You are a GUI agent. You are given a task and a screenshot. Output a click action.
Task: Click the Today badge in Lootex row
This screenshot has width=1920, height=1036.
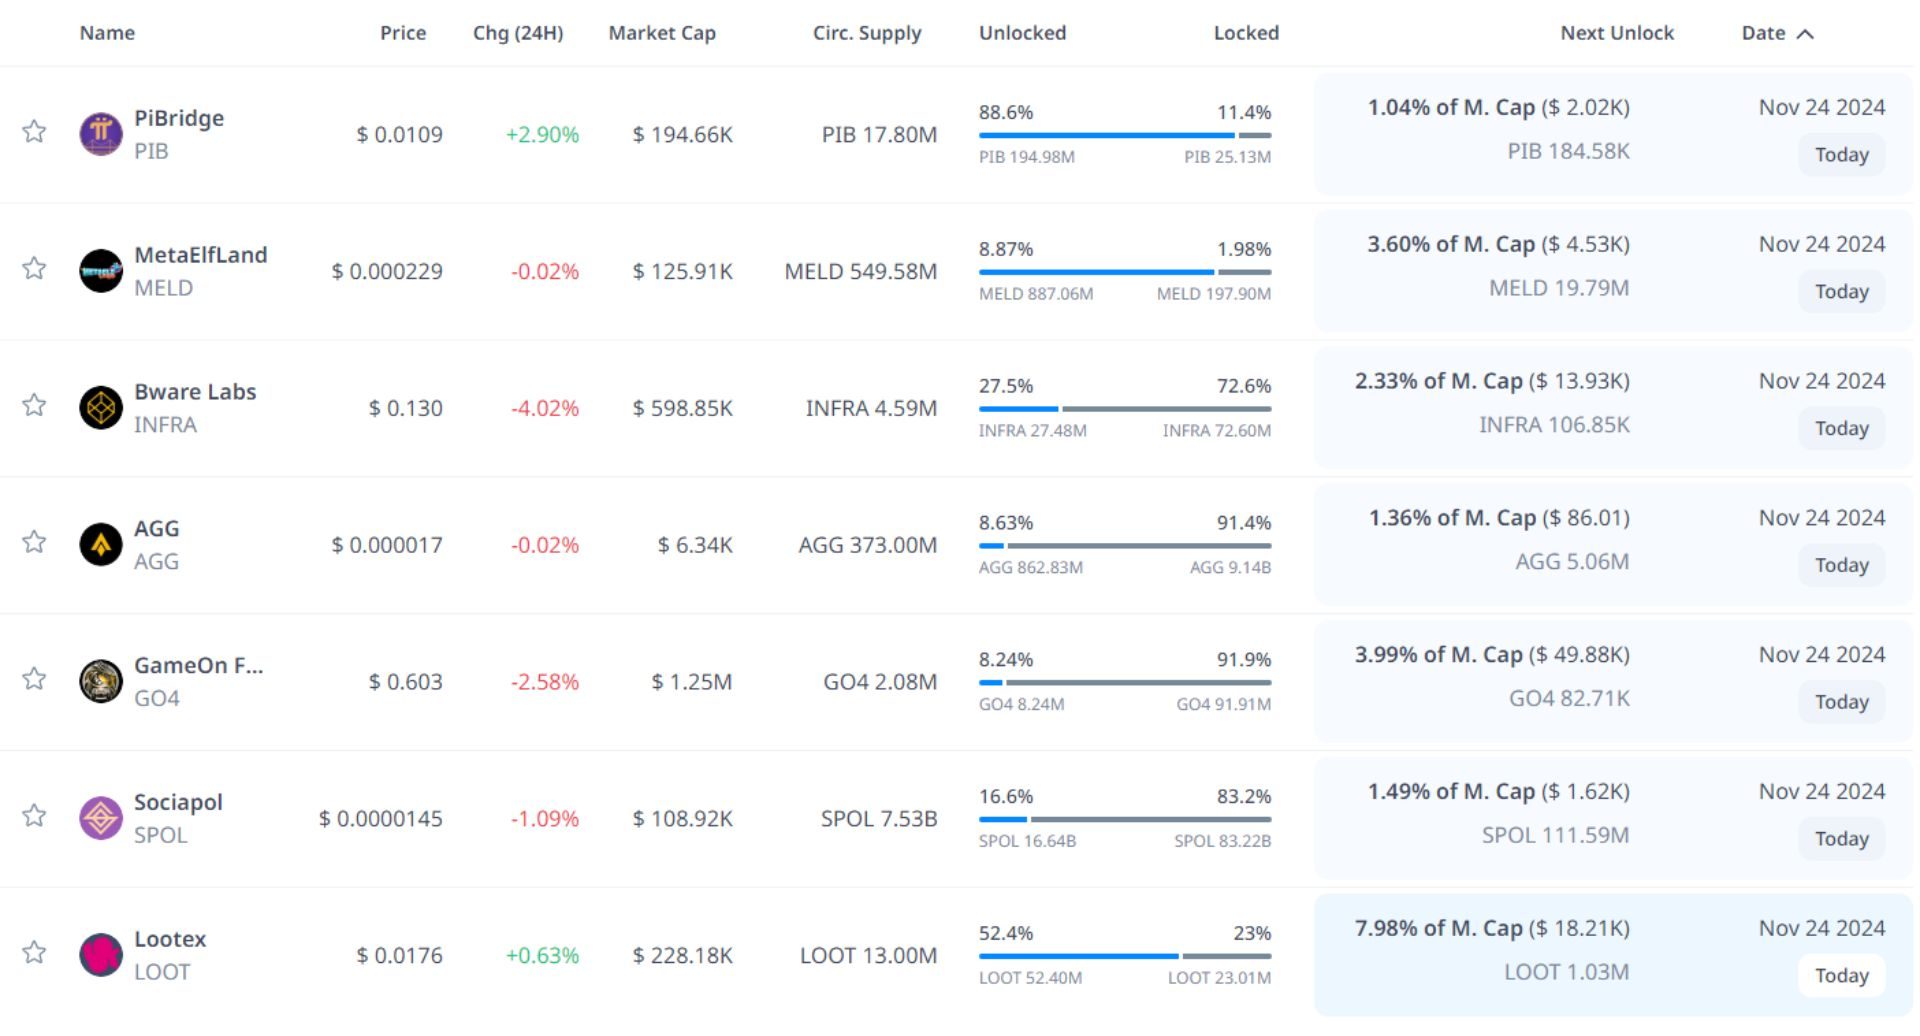[1841, 975]
